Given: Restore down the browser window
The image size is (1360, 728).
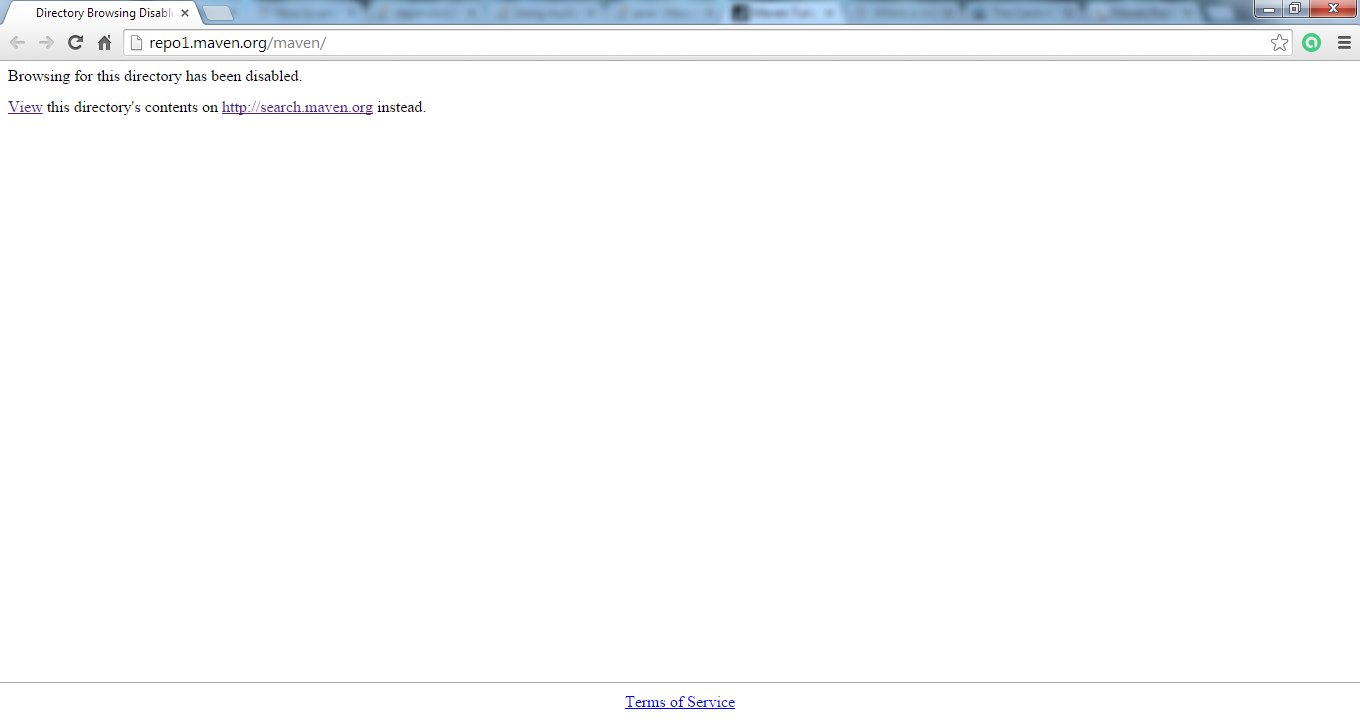Looking at the screenshot, I should pos(1295,9).
